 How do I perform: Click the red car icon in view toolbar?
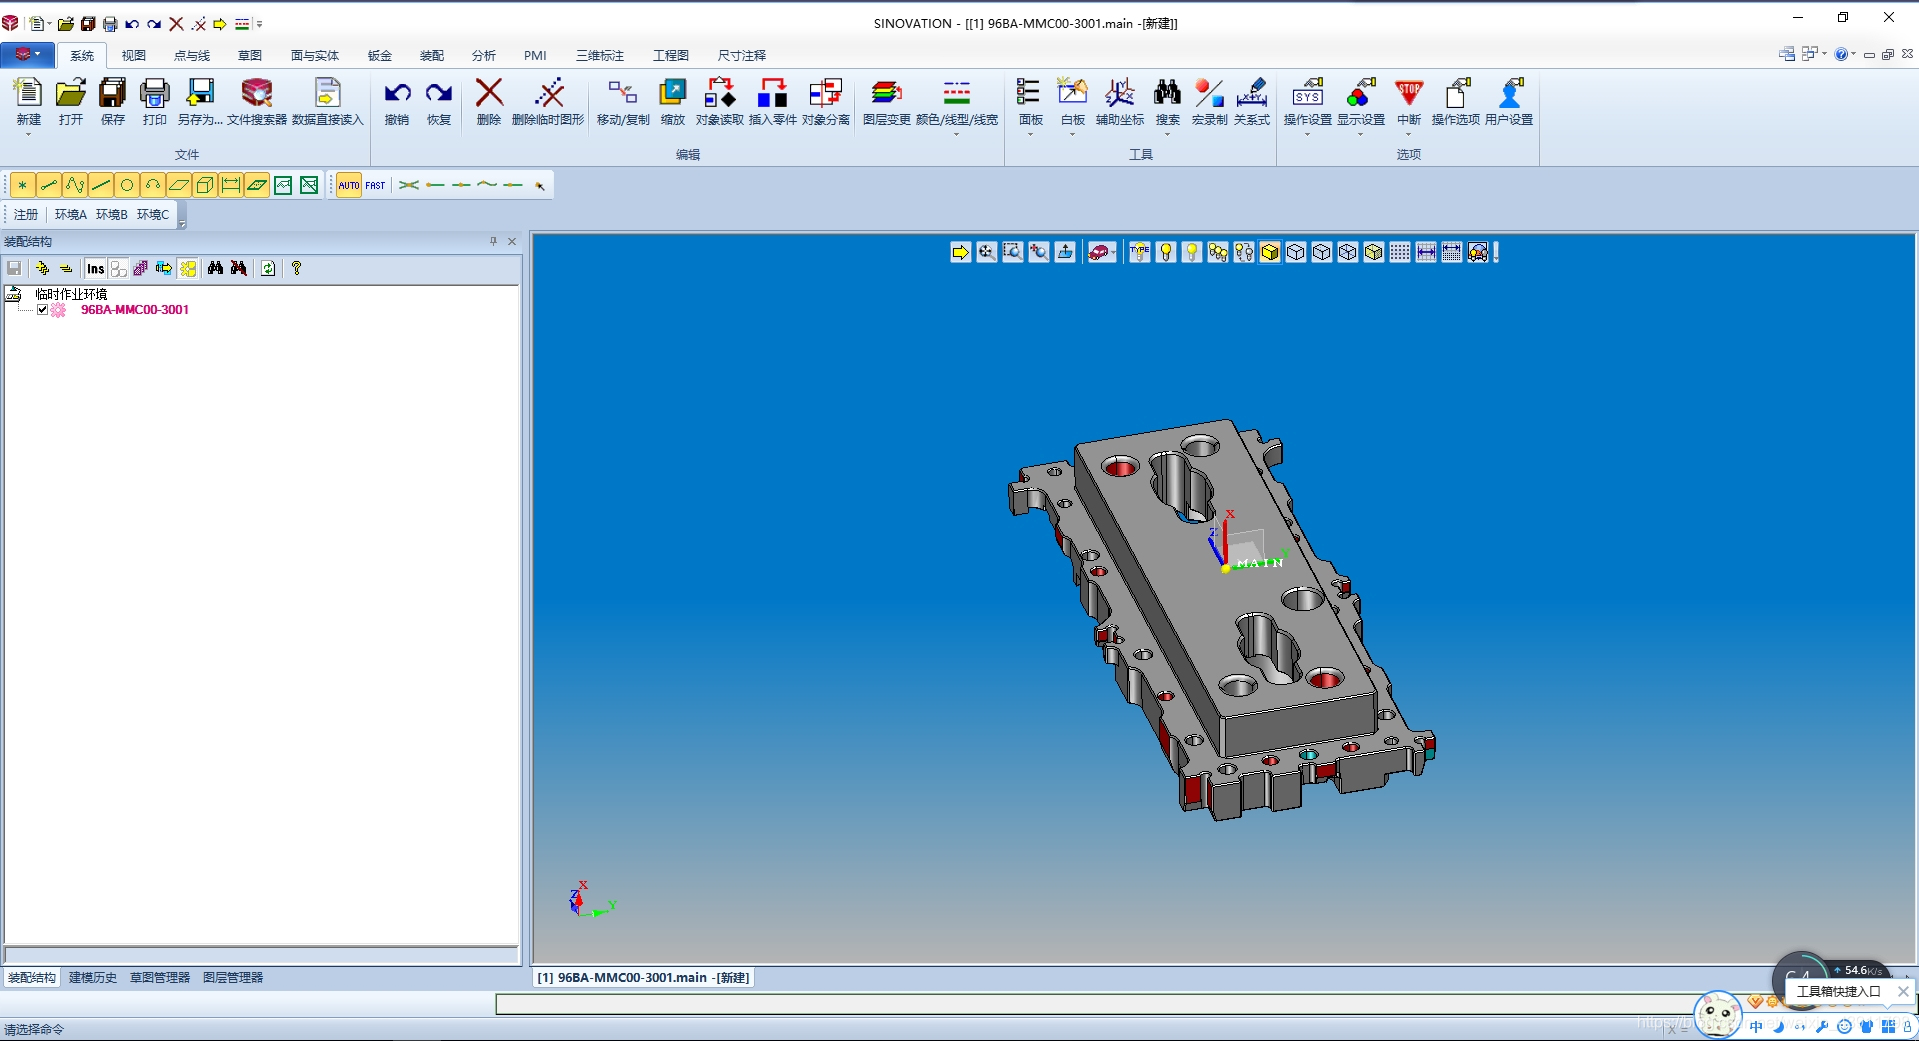click(1098, 252)
